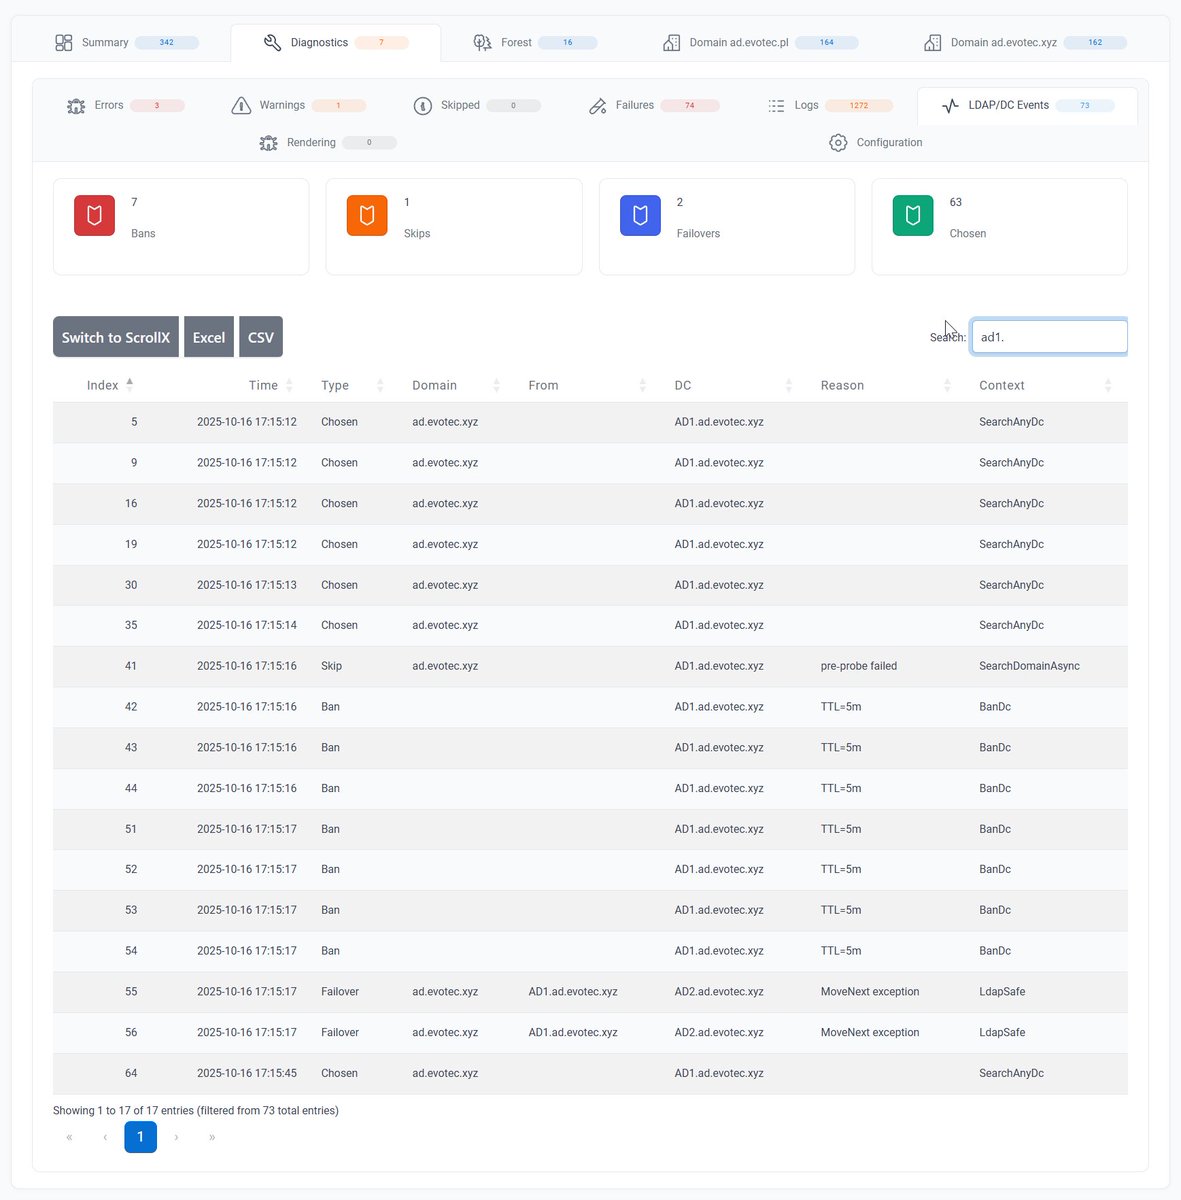Viewport: 1181px width, 1200px height.
Task: Open the Configuration sub-tab
Action: click(x=876, y=143)
